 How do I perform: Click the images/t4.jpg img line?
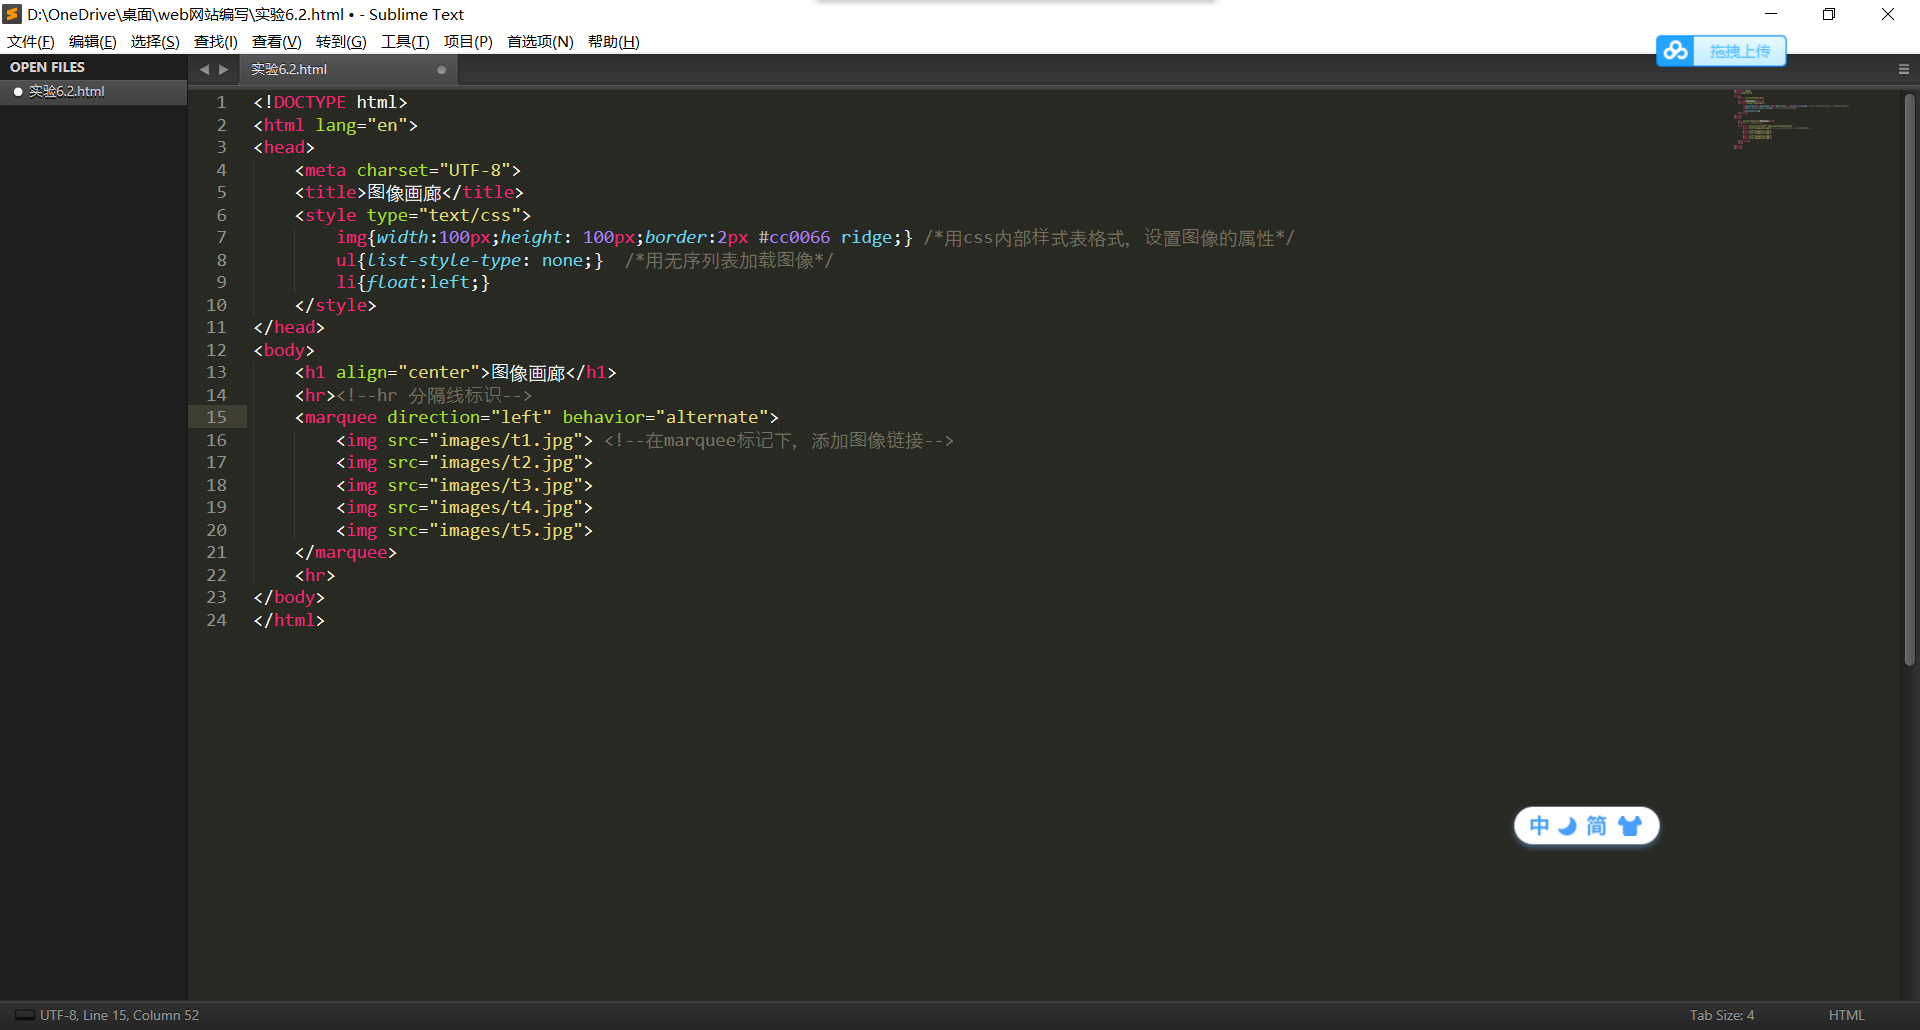(464, 507)
